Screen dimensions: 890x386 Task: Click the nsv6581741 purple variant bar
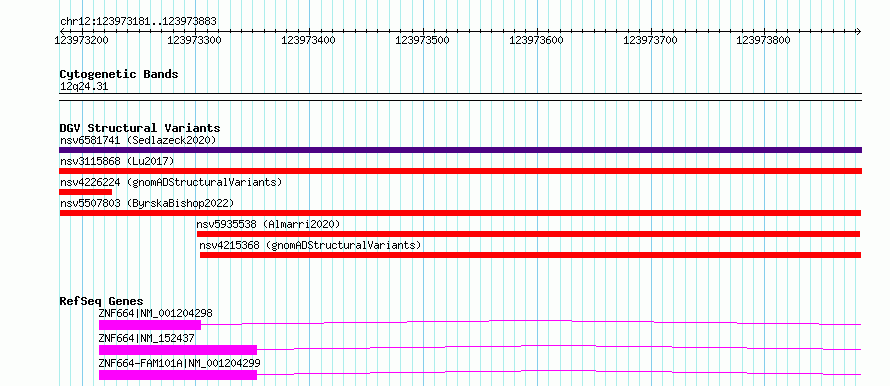(x=460, y=150)
